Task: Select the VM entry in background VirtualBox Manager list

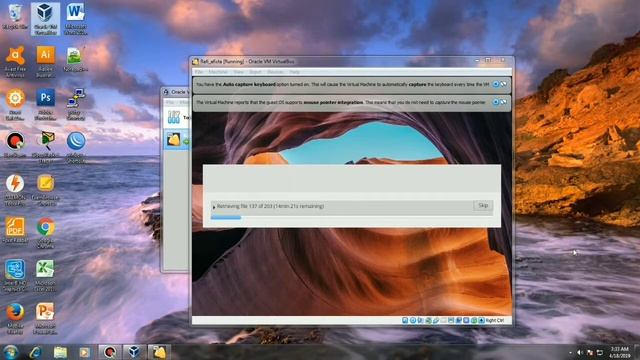Action: 177,140
